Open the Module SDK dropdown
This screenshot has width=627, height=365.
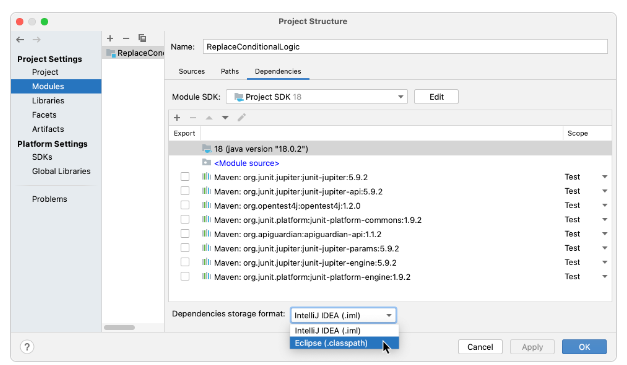pyautogui.click(x=317, y=97)
